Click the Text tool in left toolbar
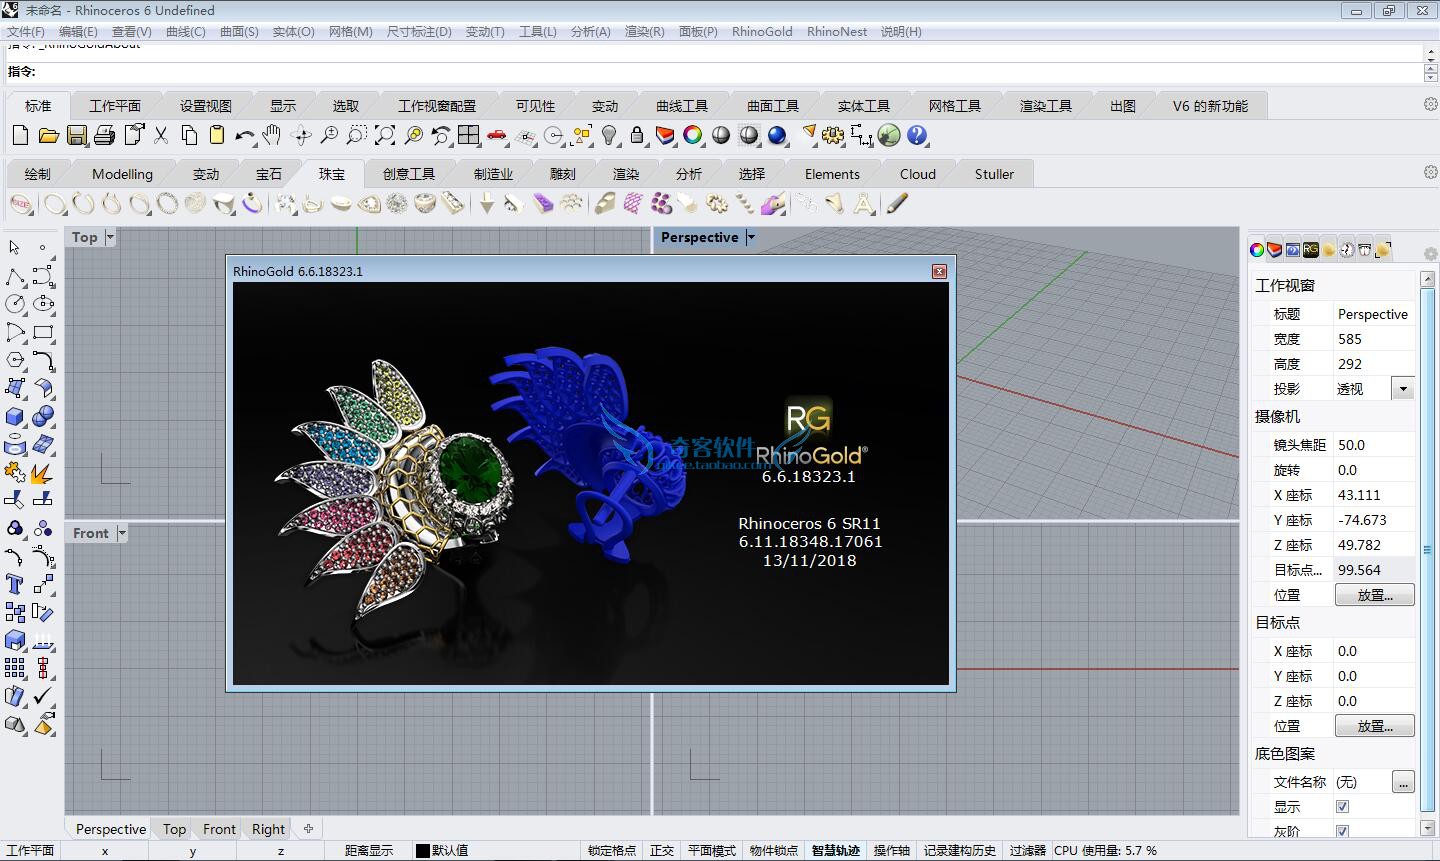 15,585
